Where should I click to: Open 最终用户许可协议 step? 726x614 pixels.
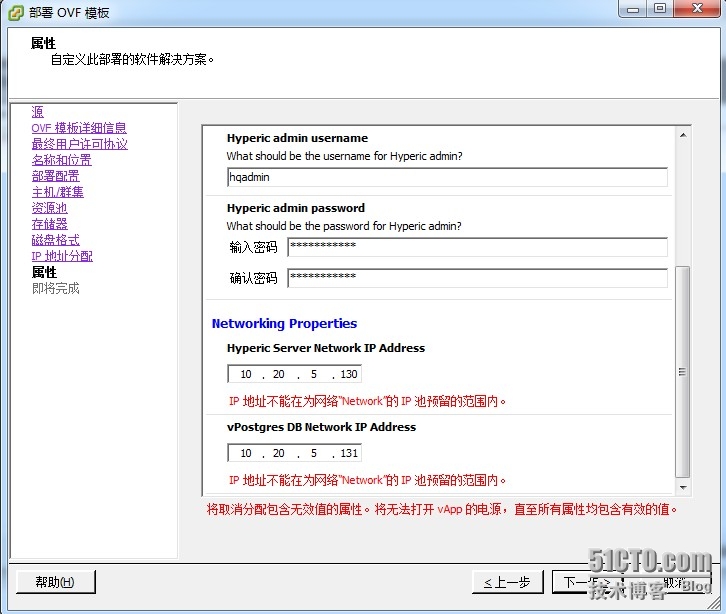tap(79, 144)
